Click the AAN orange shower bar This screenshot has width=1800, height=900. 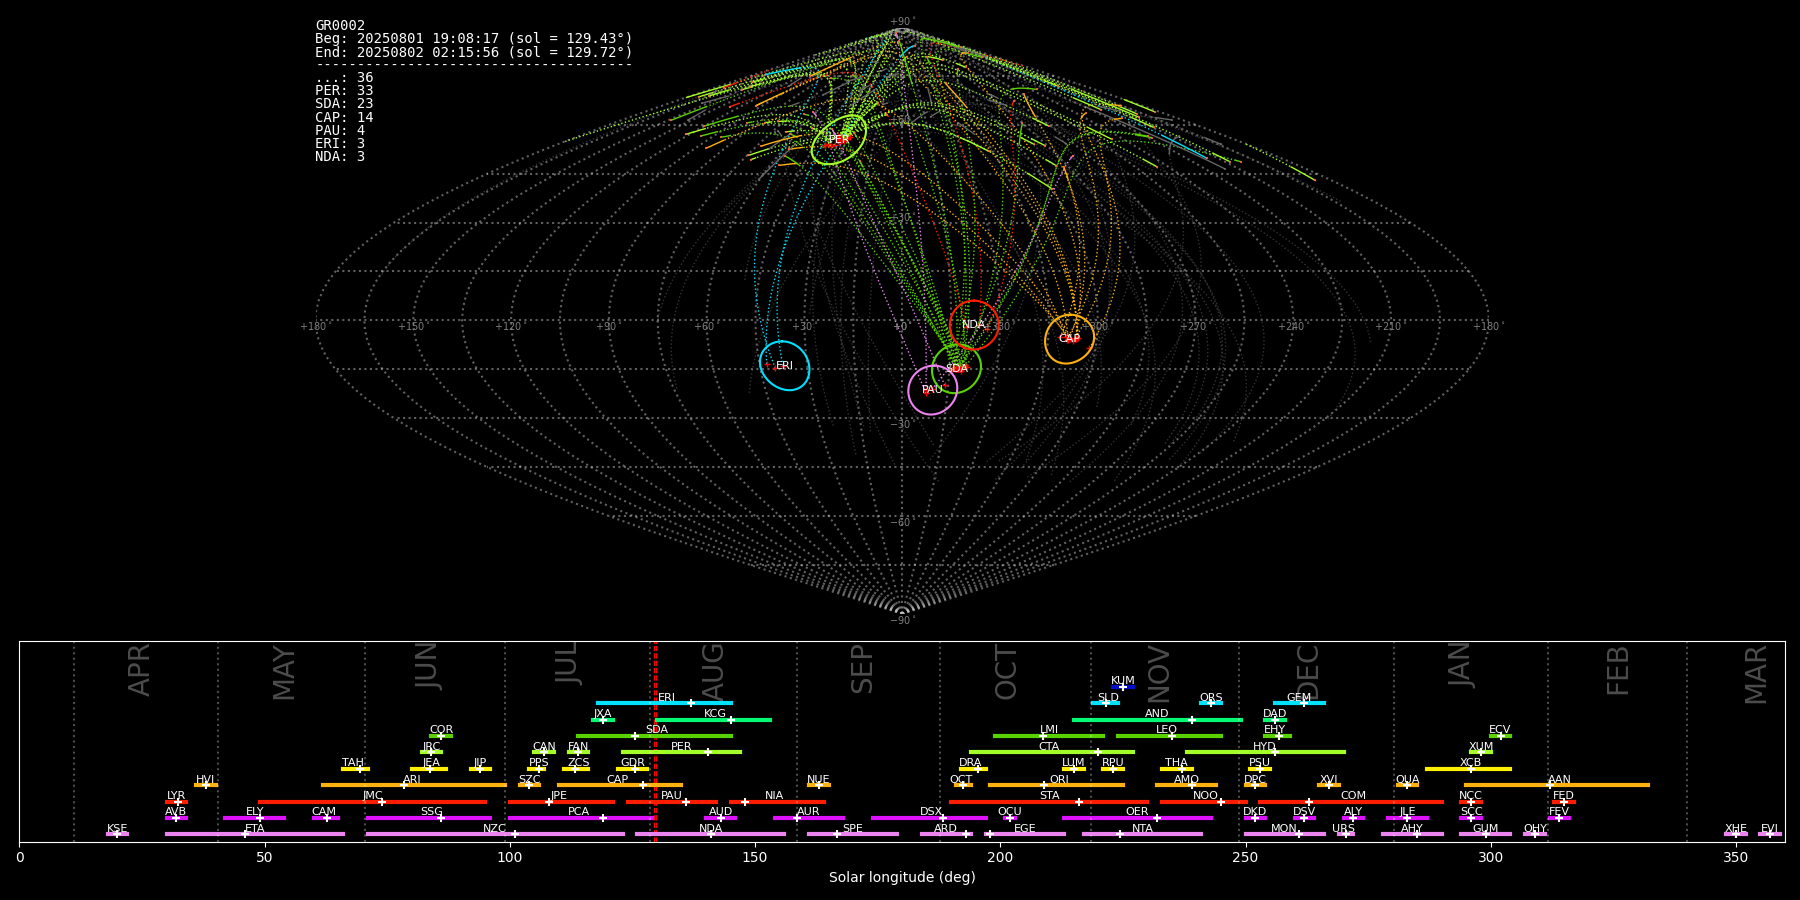[1557, 785]
